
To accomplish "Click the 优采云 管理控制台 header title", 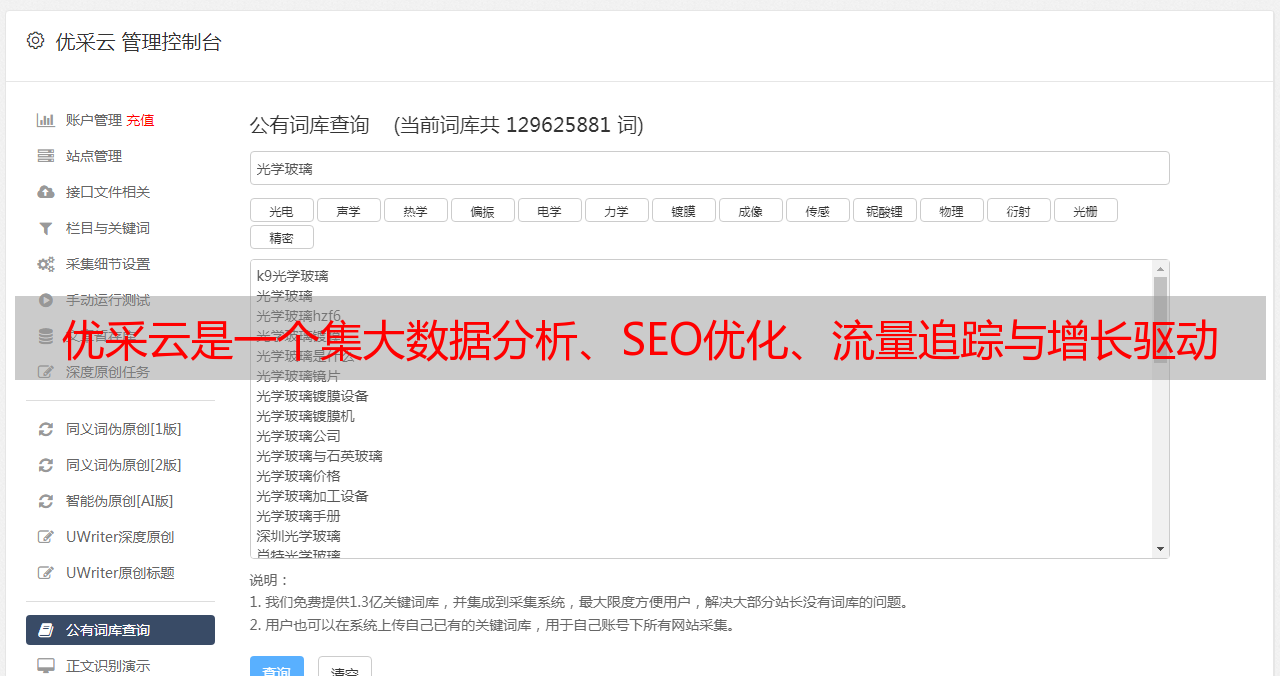I will [x=138, y=42].
